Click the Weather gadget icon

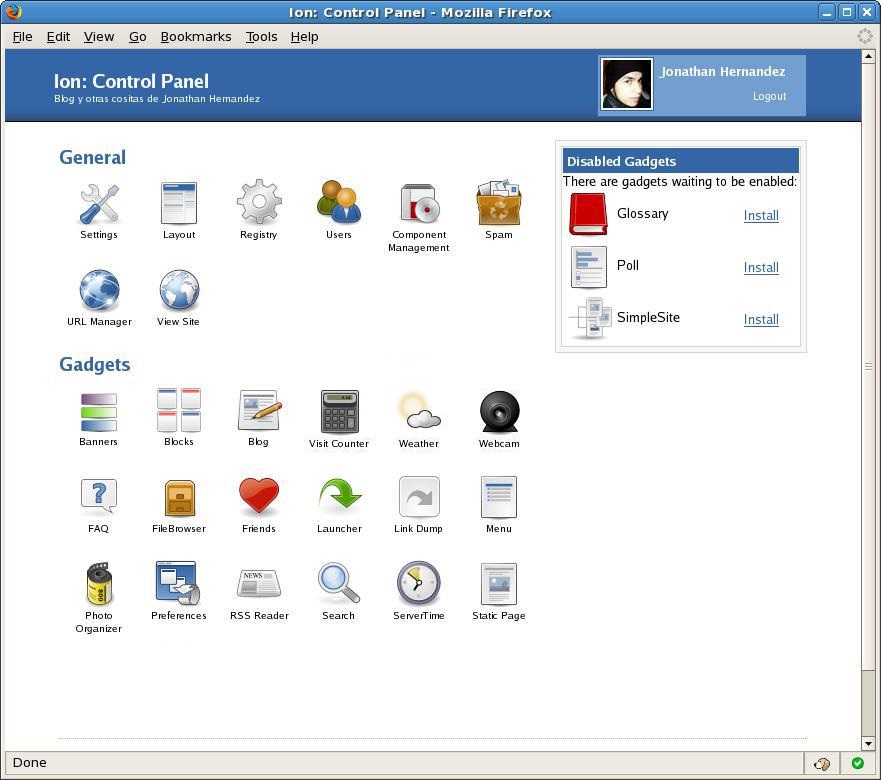pyautogui.click(x=418, y=412)
